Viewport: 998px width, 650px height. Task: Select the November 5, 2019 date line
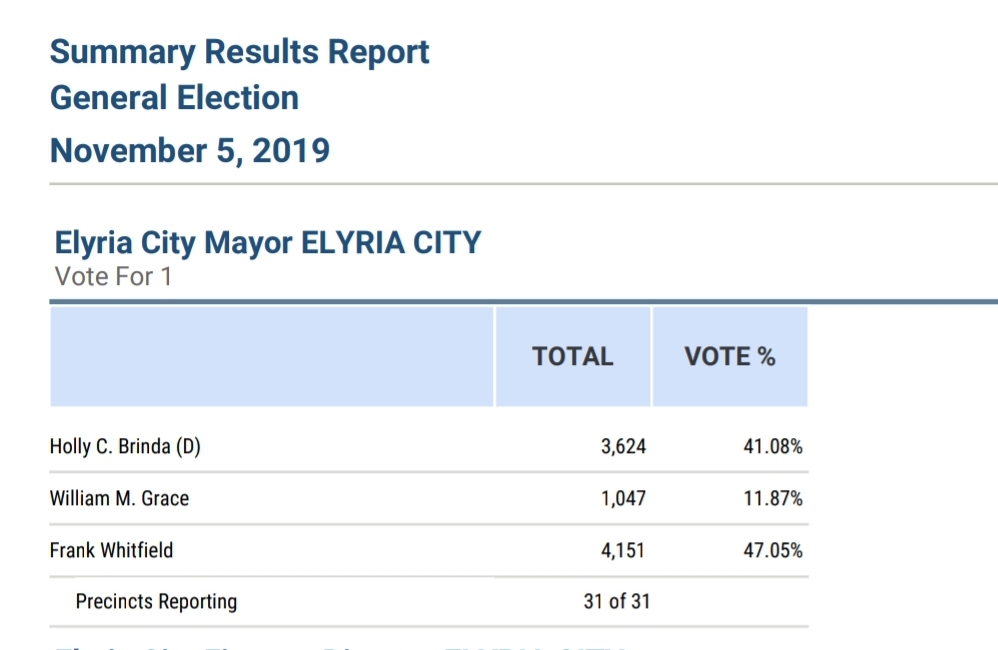point(190,150)
